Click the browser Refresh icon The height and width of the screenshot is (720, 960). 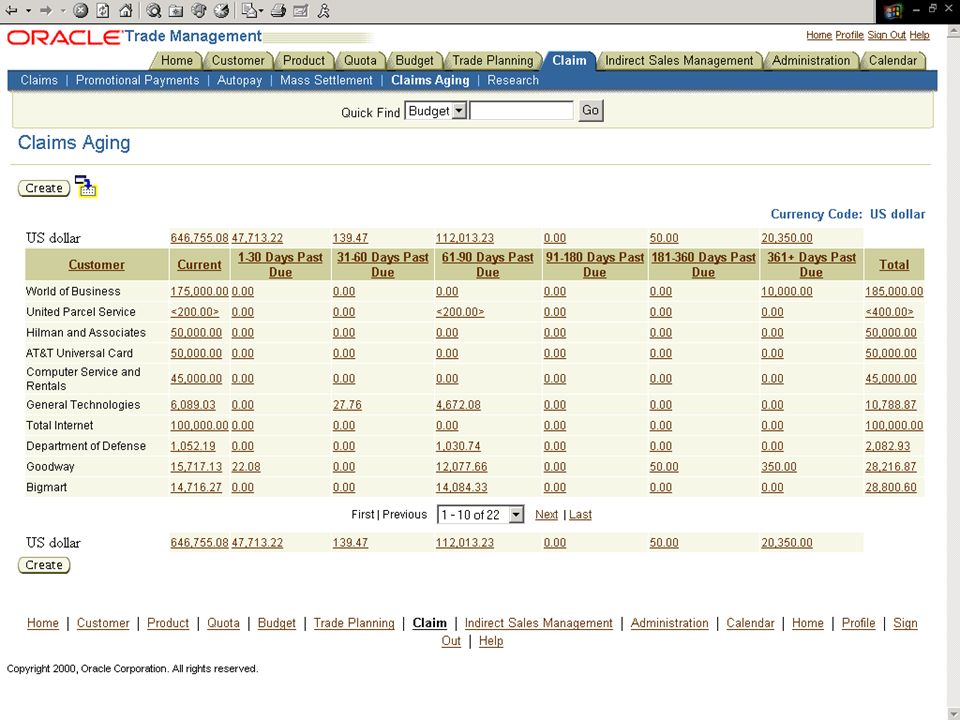[103, 10]
